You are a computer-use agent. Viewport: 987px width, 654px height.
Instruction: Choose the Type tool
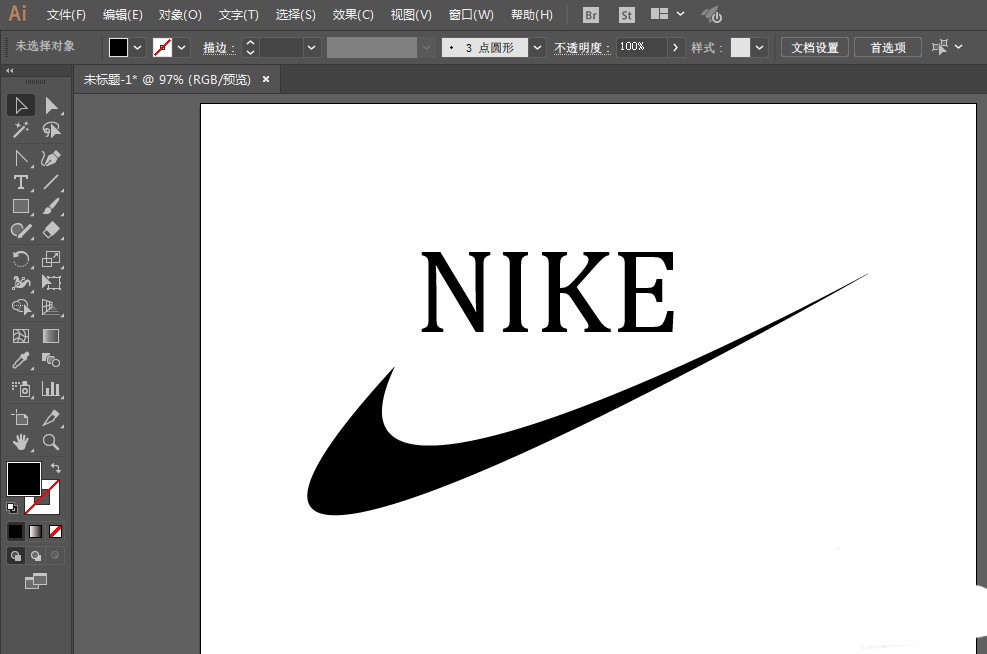(21, 183)
